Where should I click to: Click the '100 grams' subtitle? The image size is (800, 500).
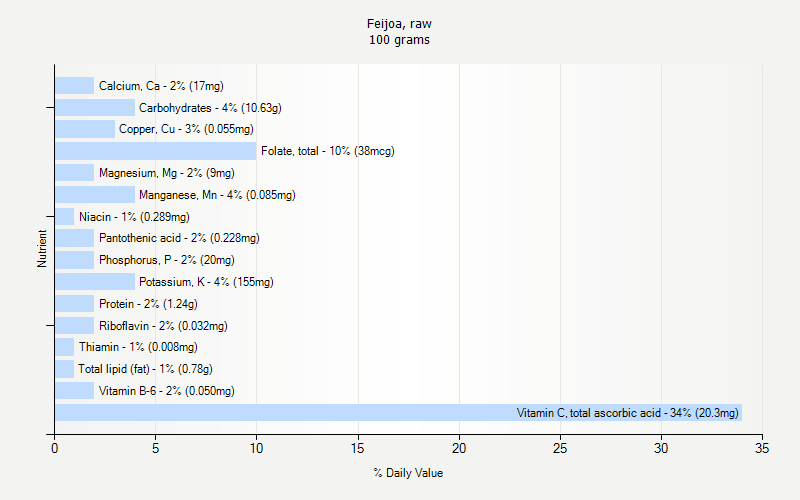399,40
